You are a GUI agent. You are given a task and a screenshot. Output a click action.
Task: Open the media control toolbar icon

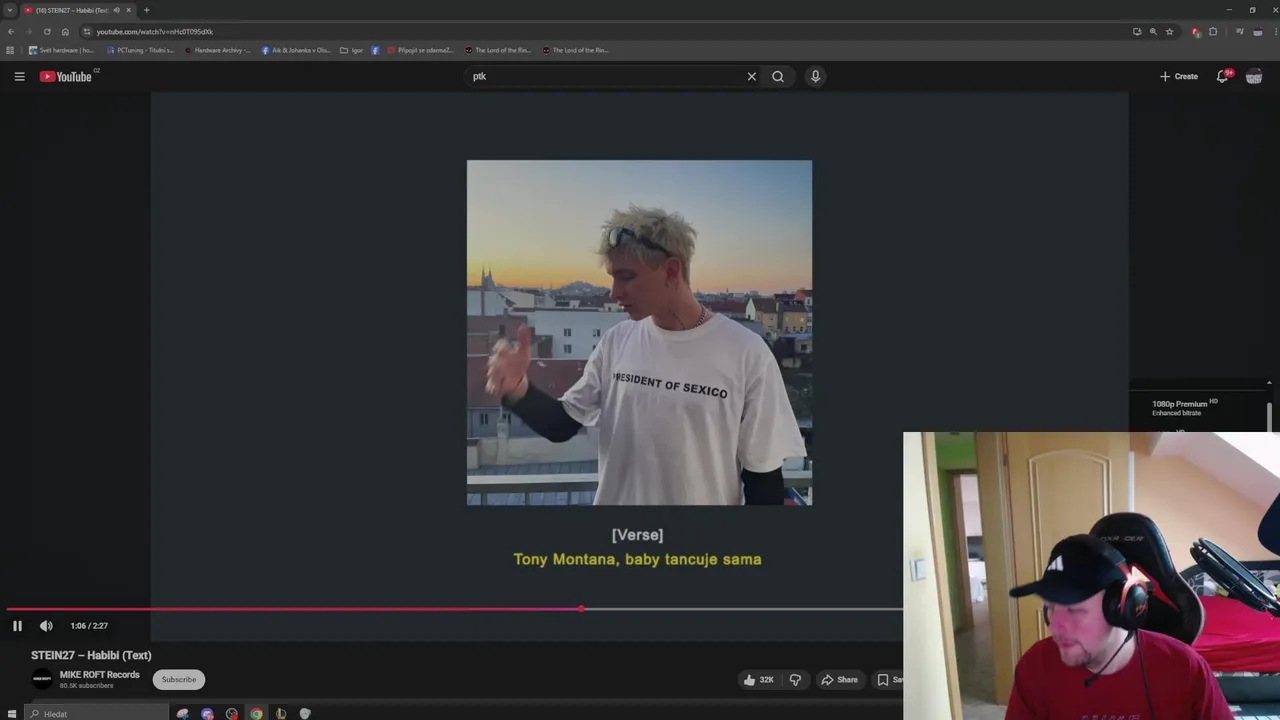pyautogui.click(x=1240, y=32)
